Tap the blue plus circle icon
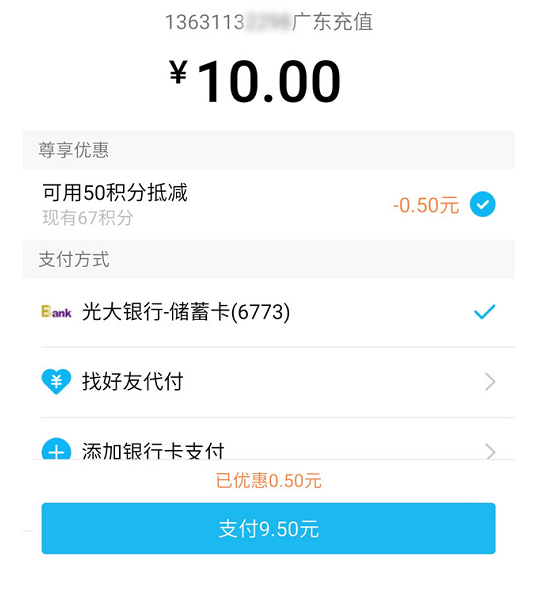The height and width of the screenshot is (602, 541). click(56, 449)
